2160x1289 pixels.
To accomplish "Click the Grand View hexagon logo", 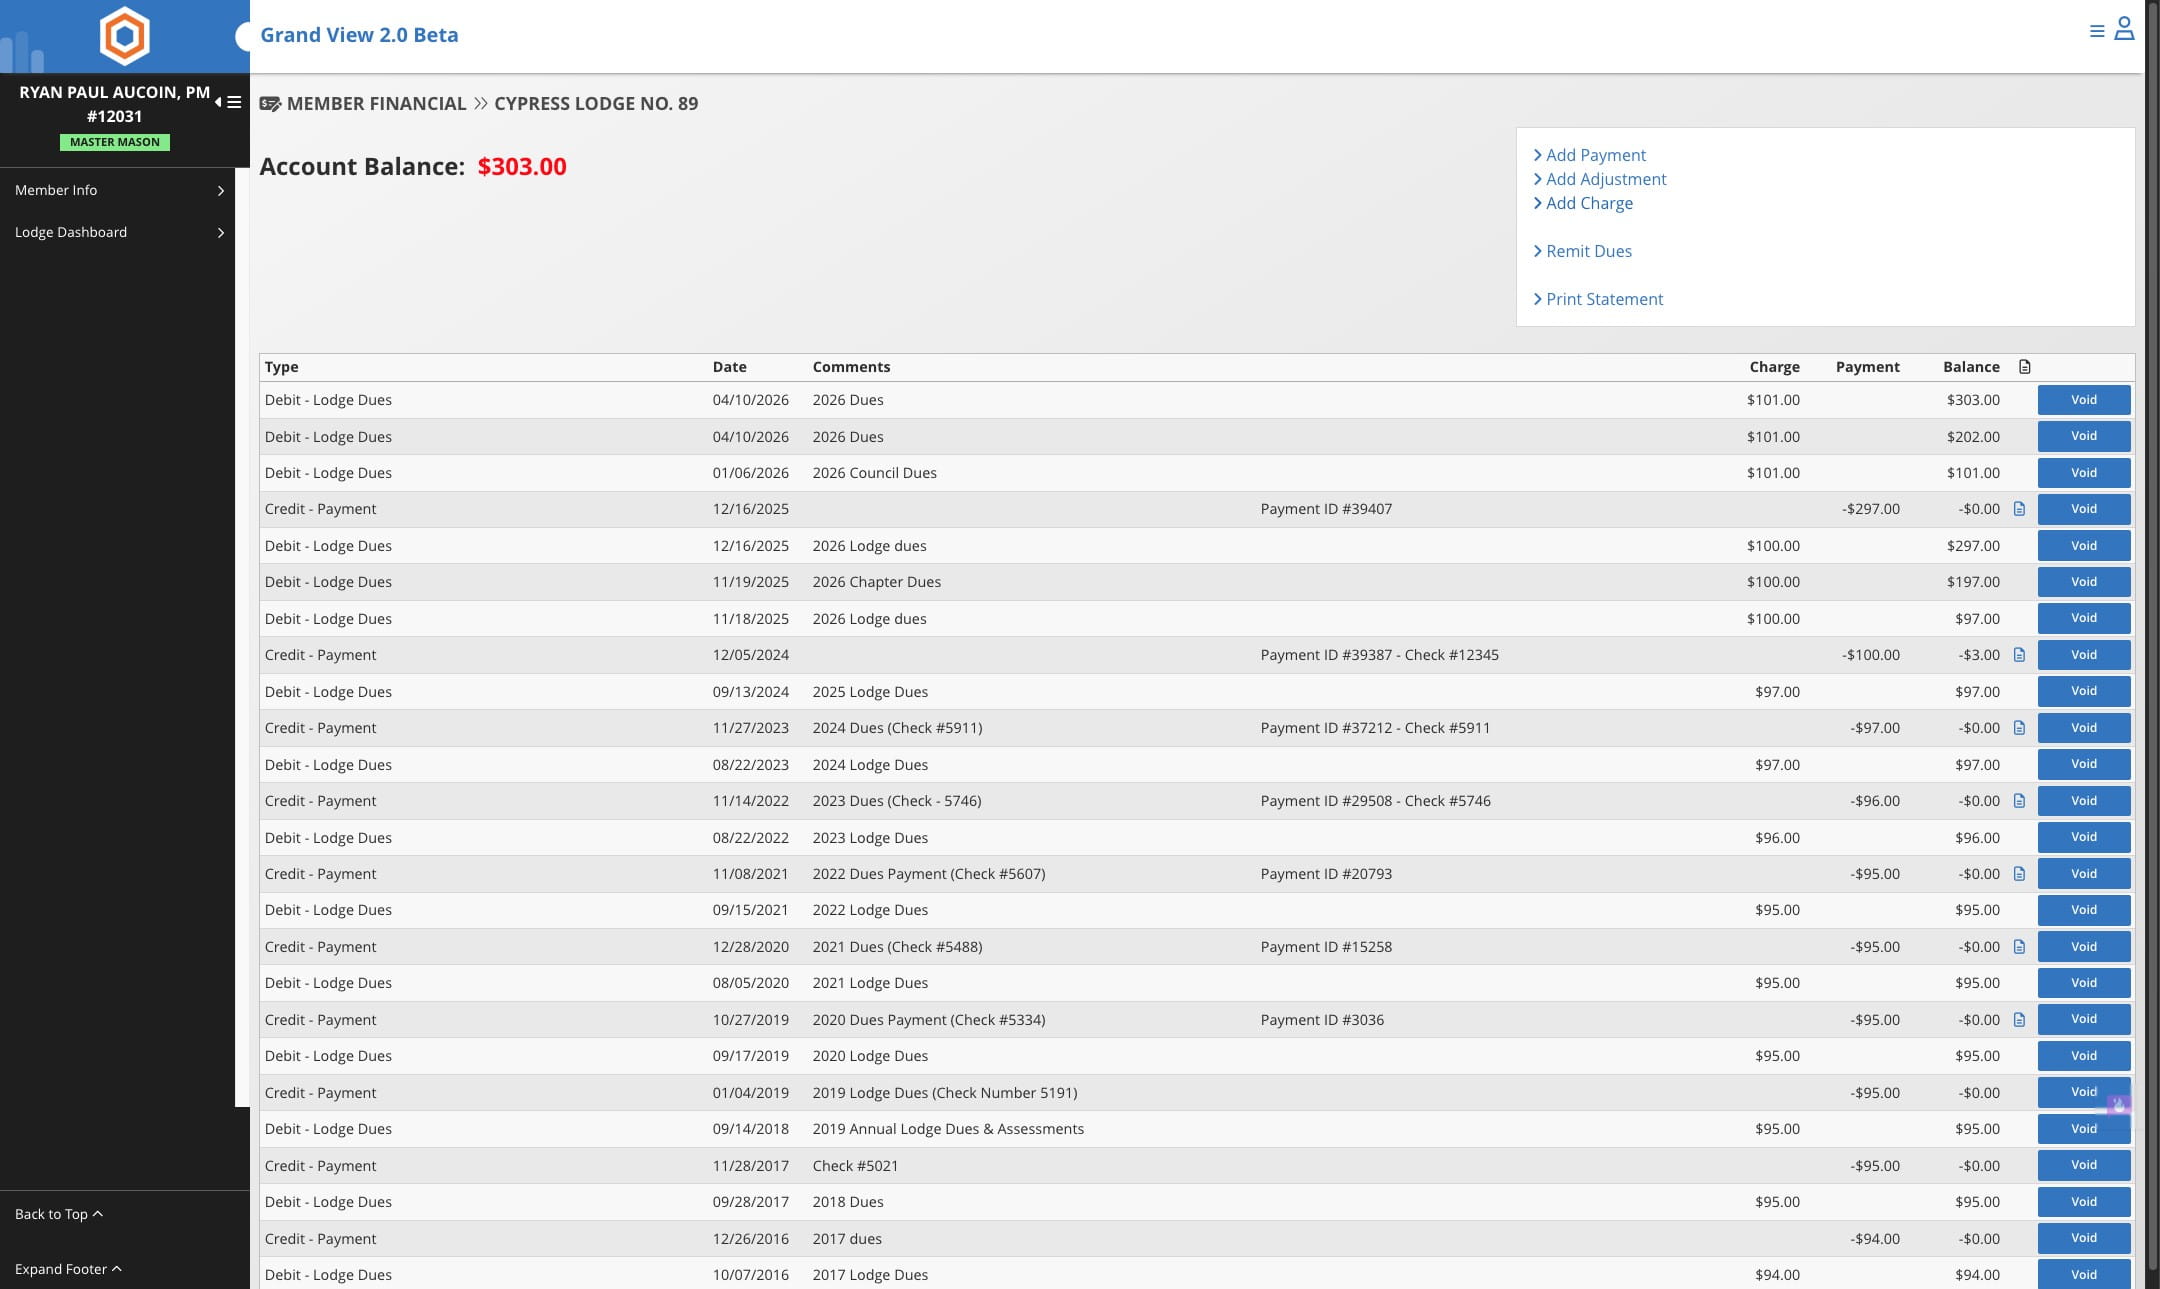I will [125, 36].
